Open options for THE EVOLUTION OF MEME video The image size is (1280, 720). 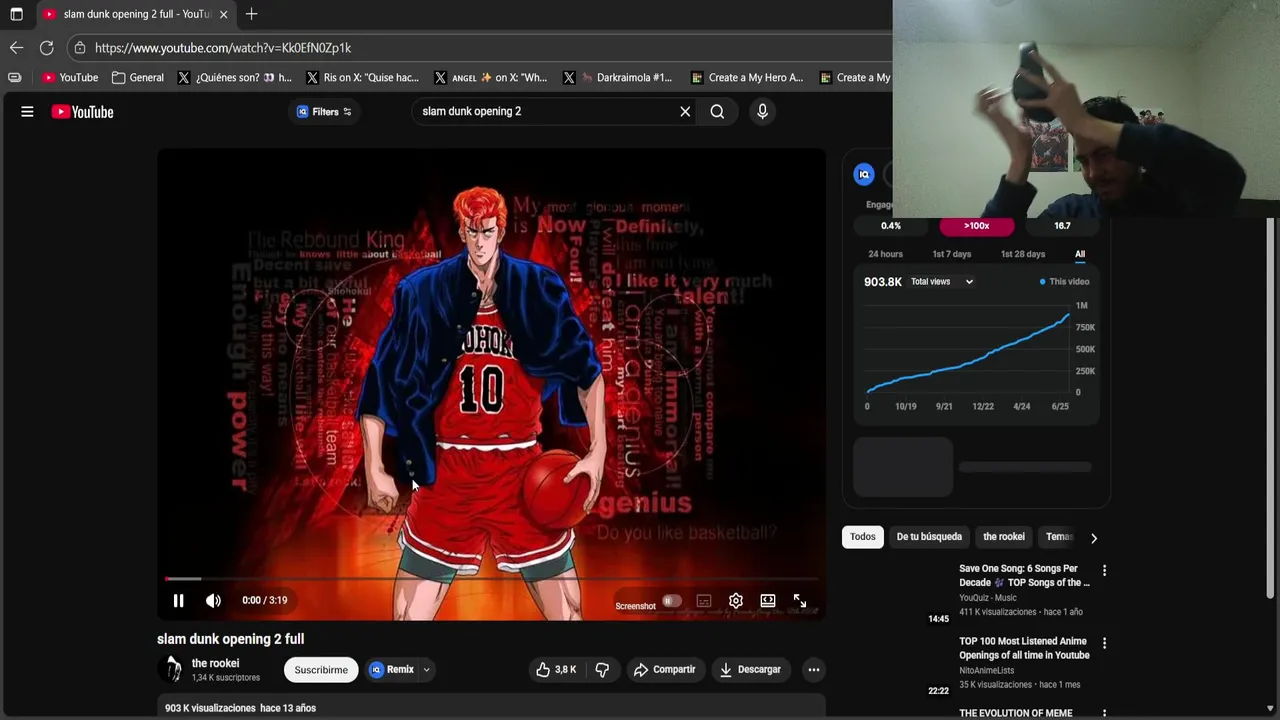[x=1104, y=713]
